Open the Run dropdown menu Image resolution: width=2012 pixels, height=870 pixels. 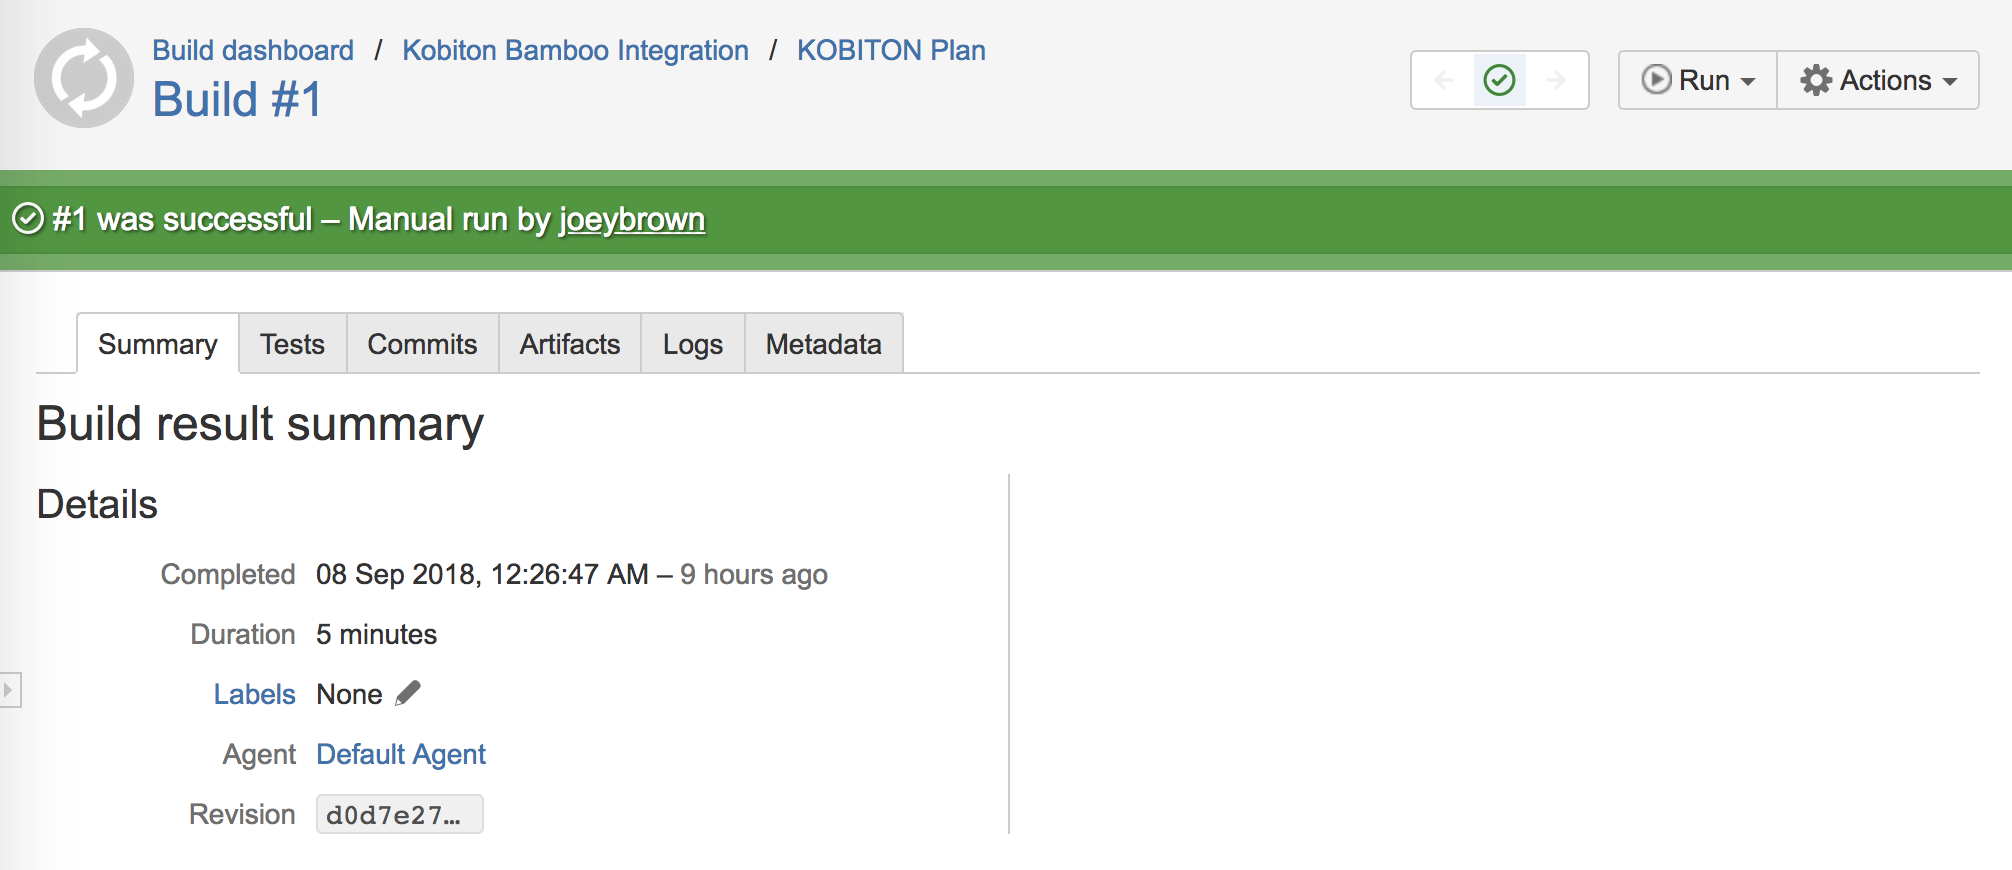coord(1698,80)
